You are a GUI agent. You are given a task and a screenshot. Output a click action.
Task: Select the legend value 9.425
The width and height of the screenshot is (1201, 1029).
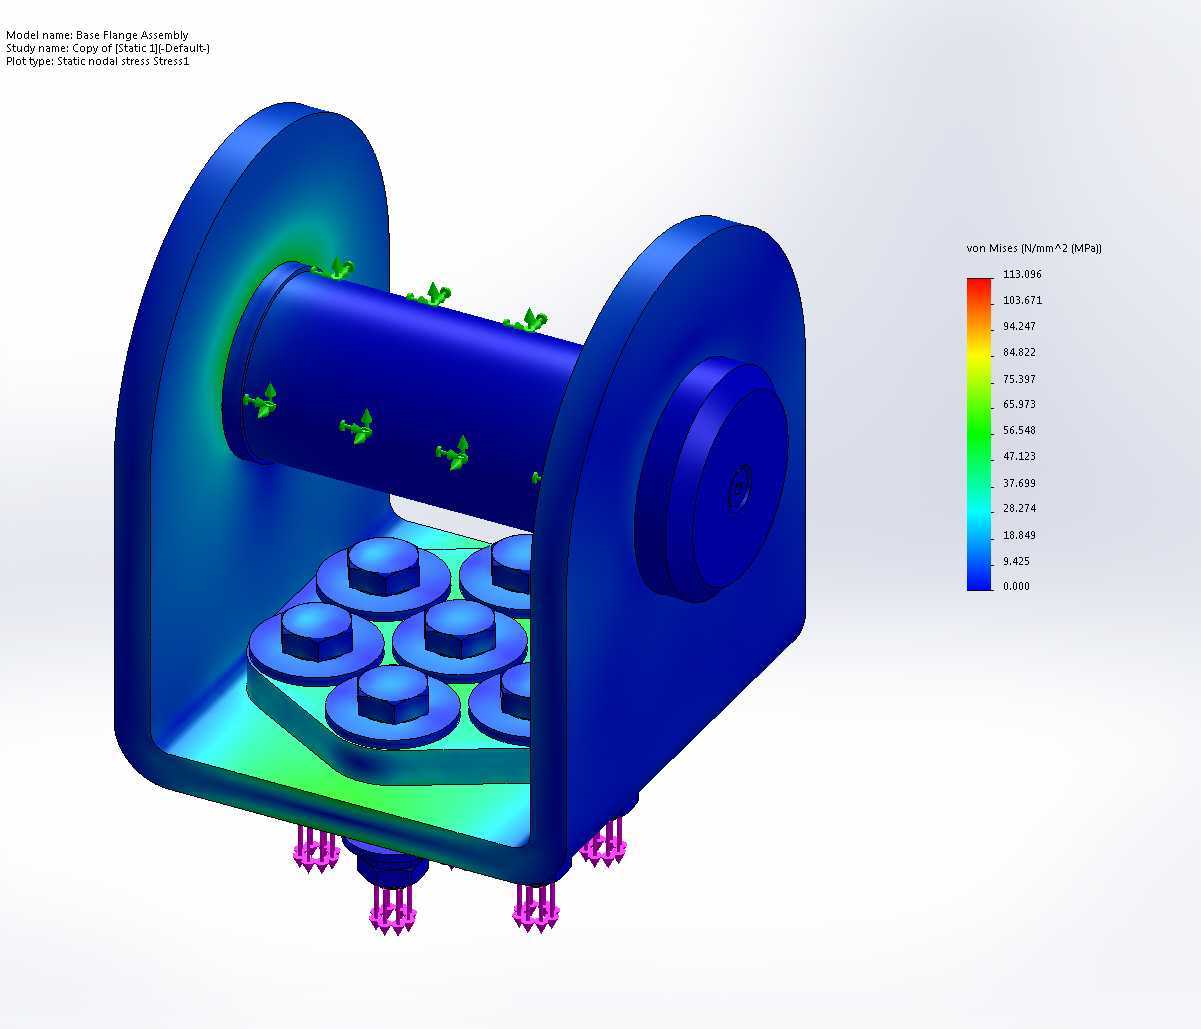coord(1017,561)
